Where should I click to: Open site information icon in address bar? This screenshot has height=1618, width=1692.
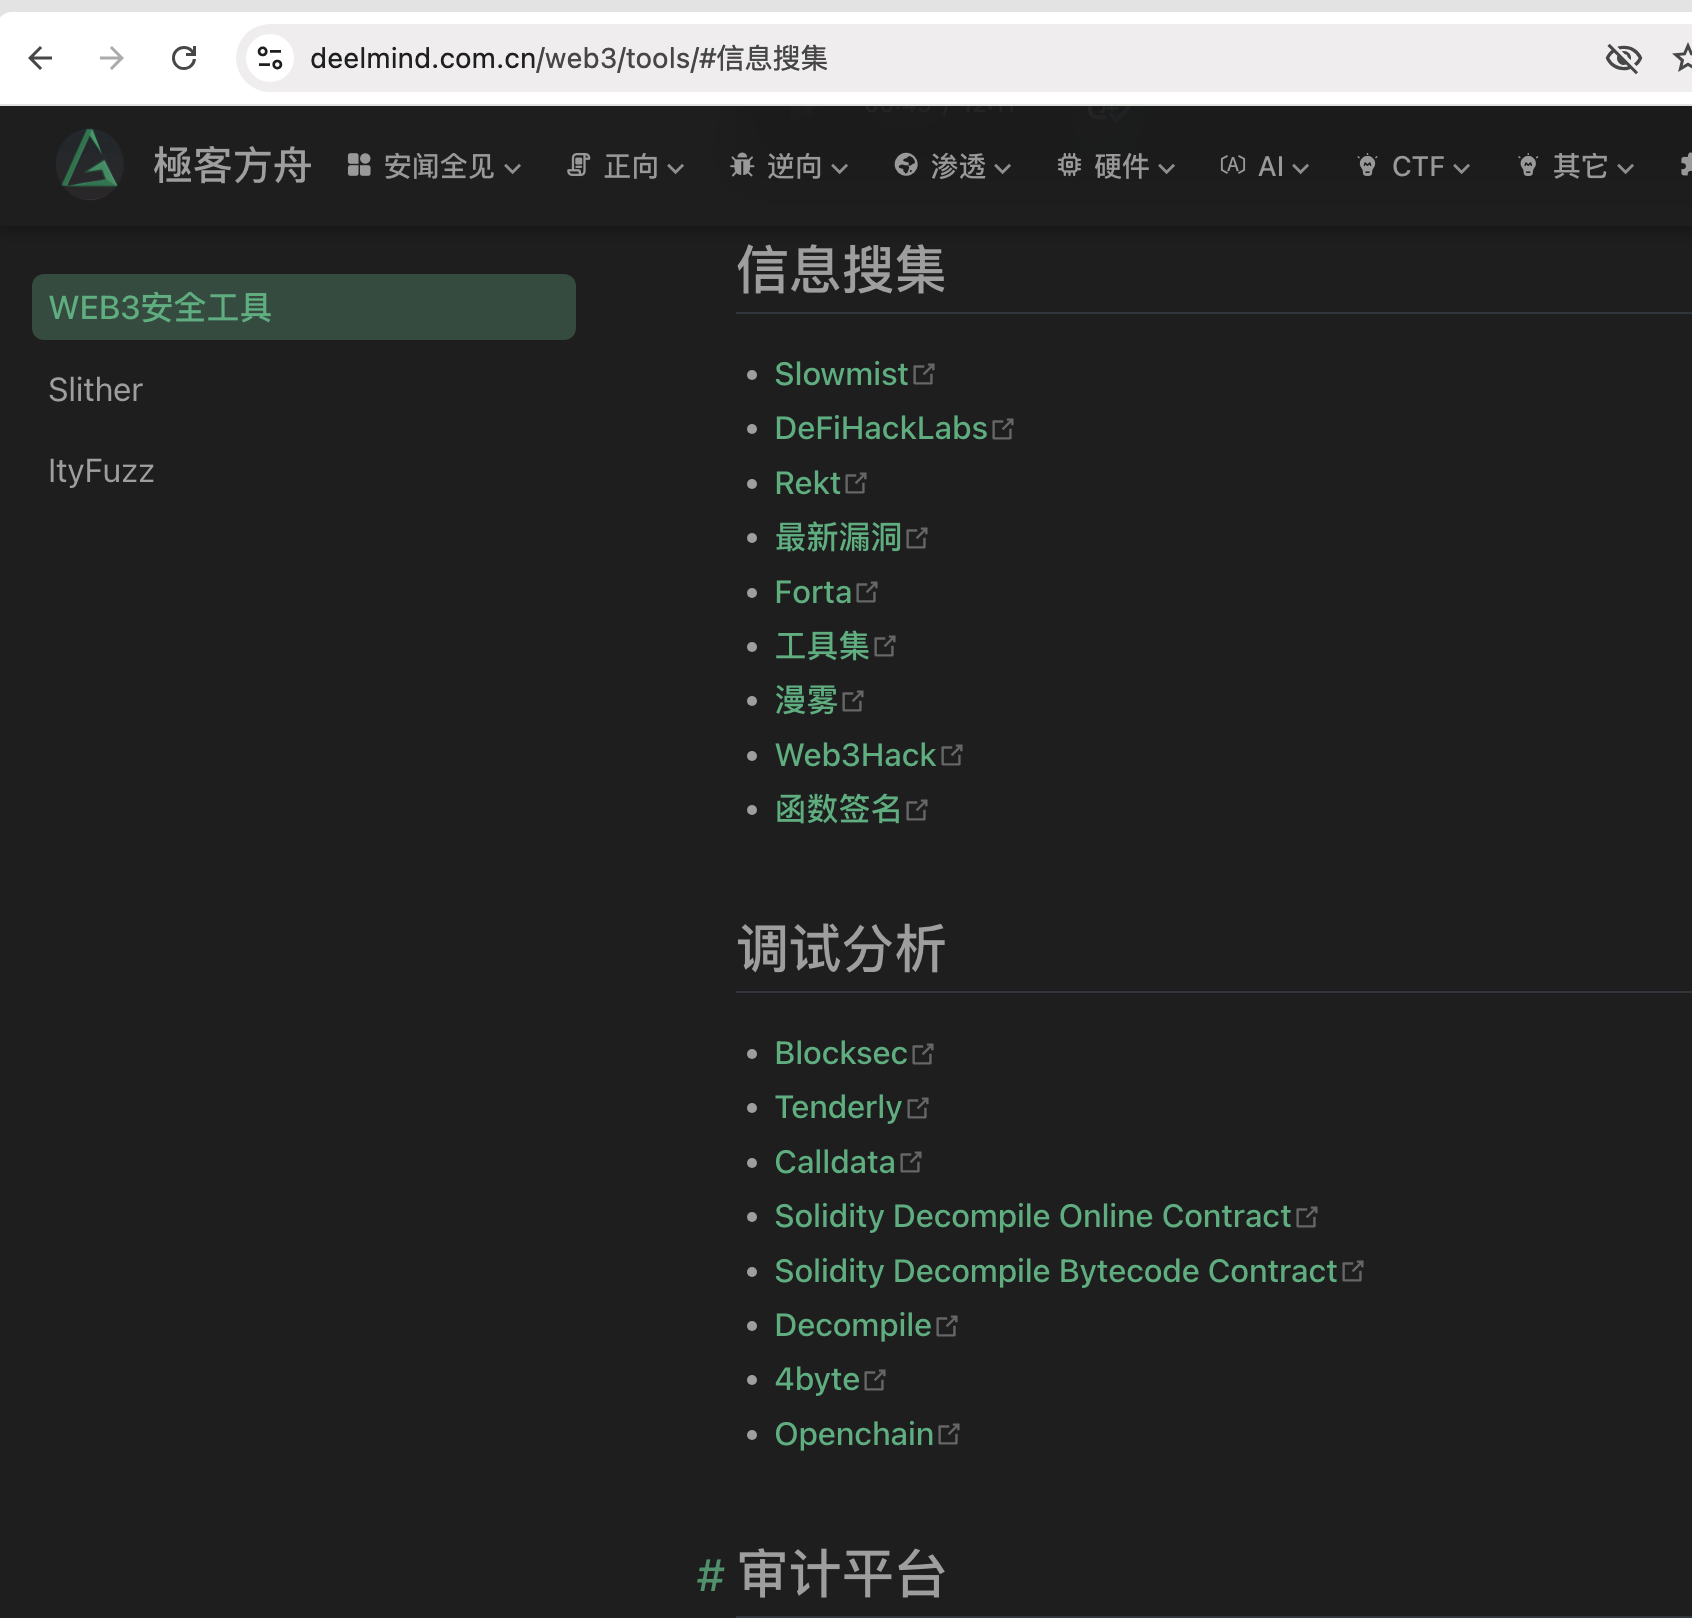click(270, 58)
